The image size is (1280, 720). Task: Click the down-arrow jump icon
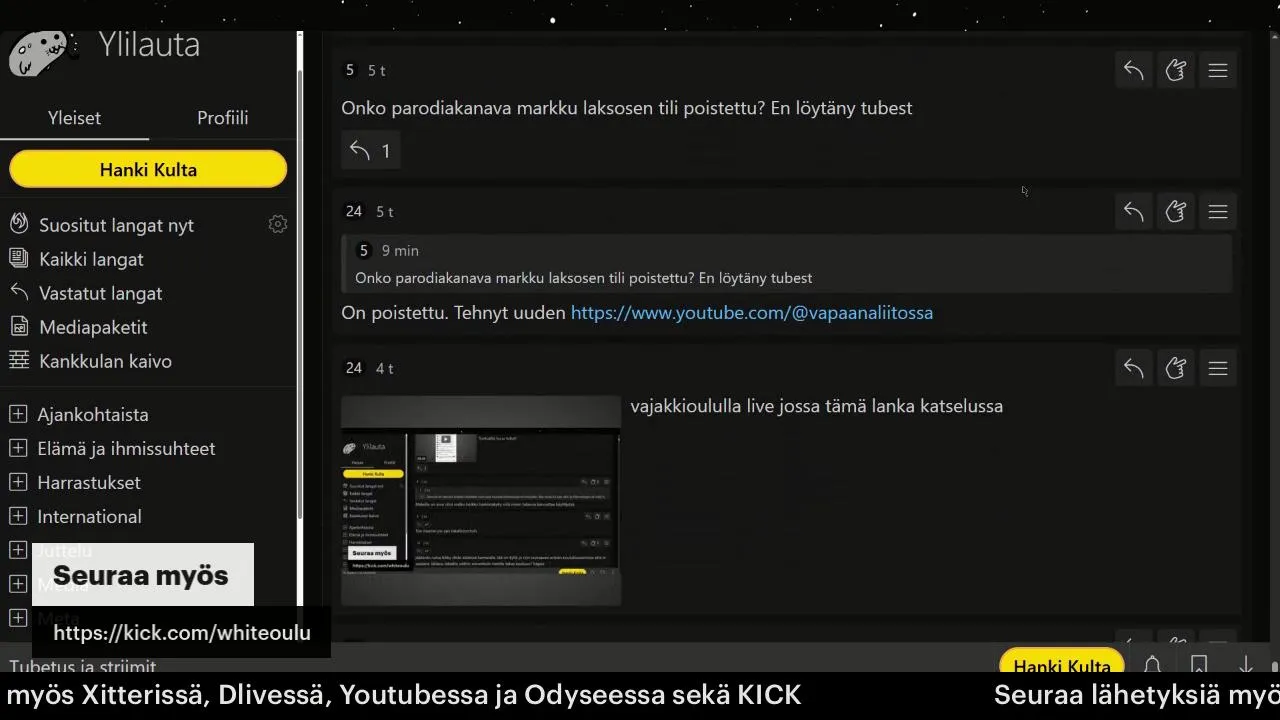pyautogui.click(x=1246, y=664)
